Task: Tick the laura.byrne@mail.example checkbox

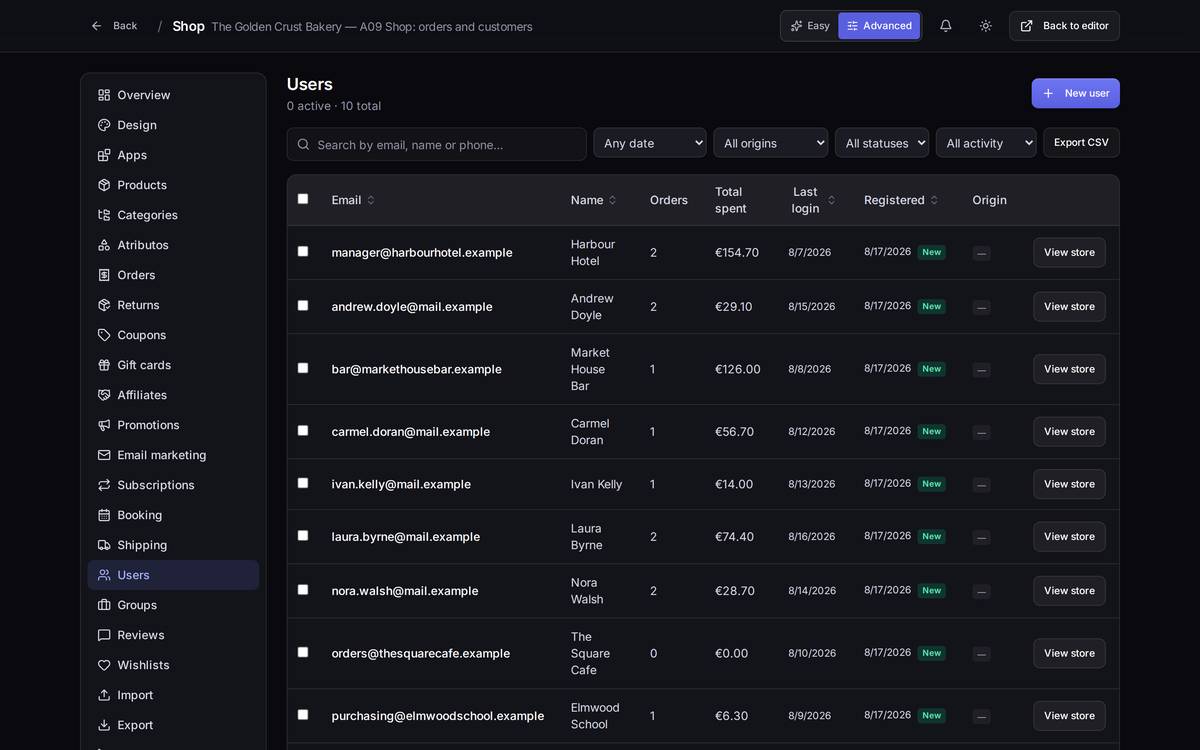Action: 303,535
